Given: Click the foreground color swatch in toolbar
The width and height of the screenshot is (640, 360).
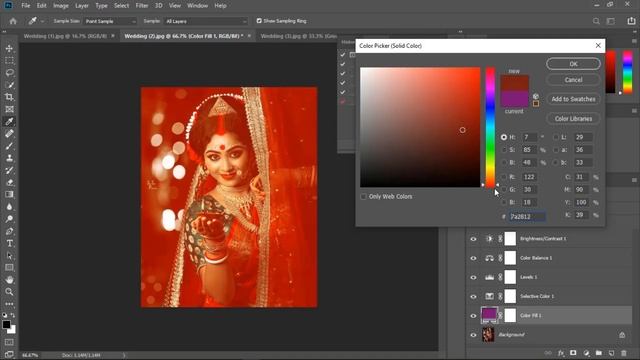Looking at the screenshot, I should click(6, 324).
